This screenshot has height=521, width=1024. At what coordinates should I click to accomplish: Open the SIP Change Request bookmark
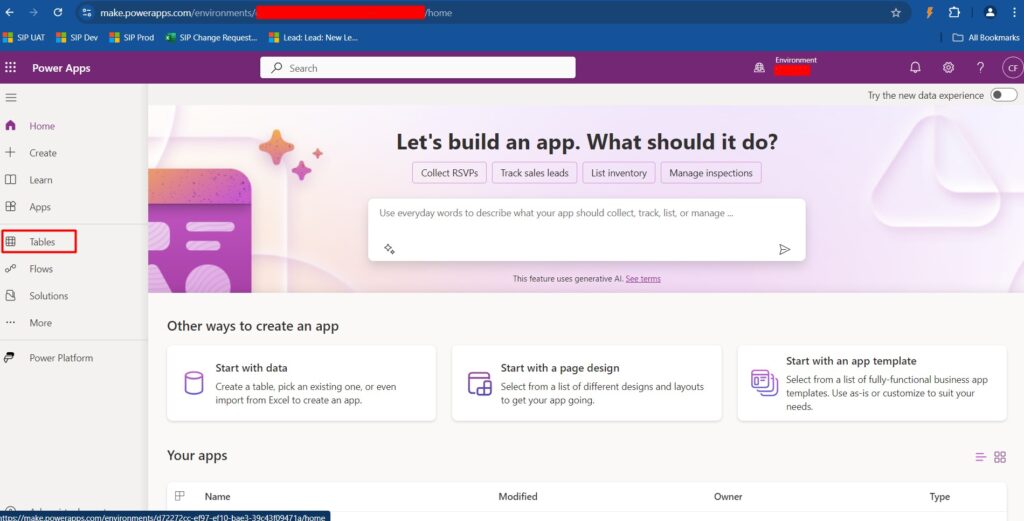coord(212,37)
